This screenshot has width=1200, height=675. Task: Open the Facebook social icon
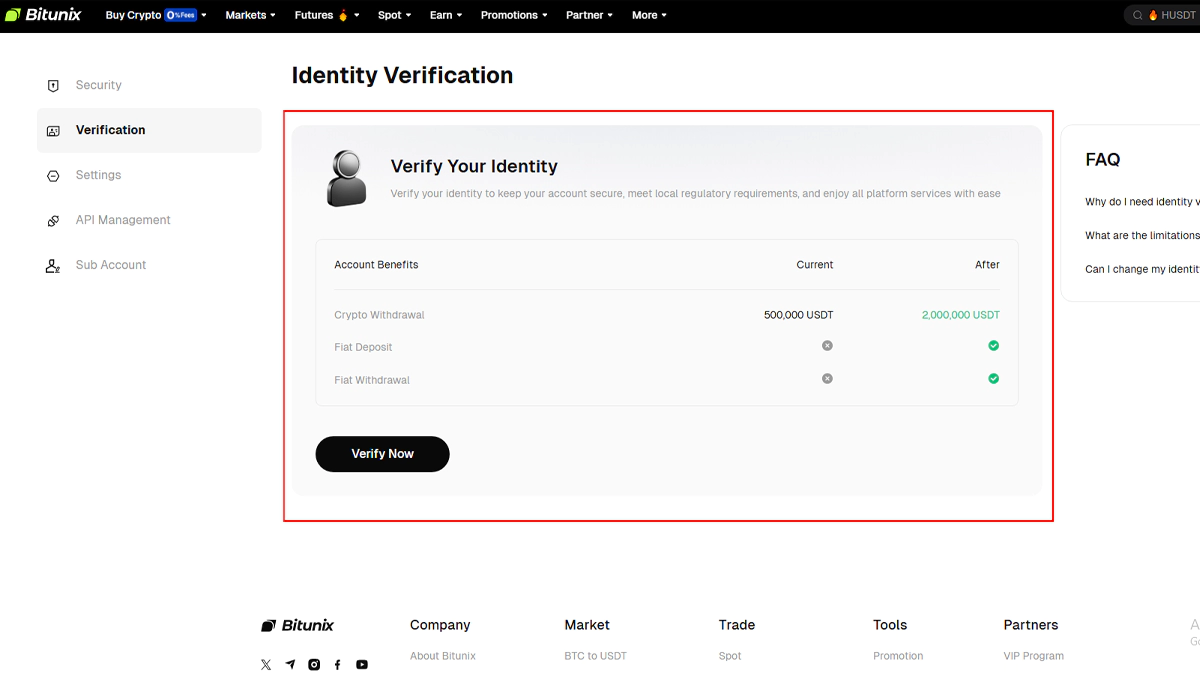(338, 665)
